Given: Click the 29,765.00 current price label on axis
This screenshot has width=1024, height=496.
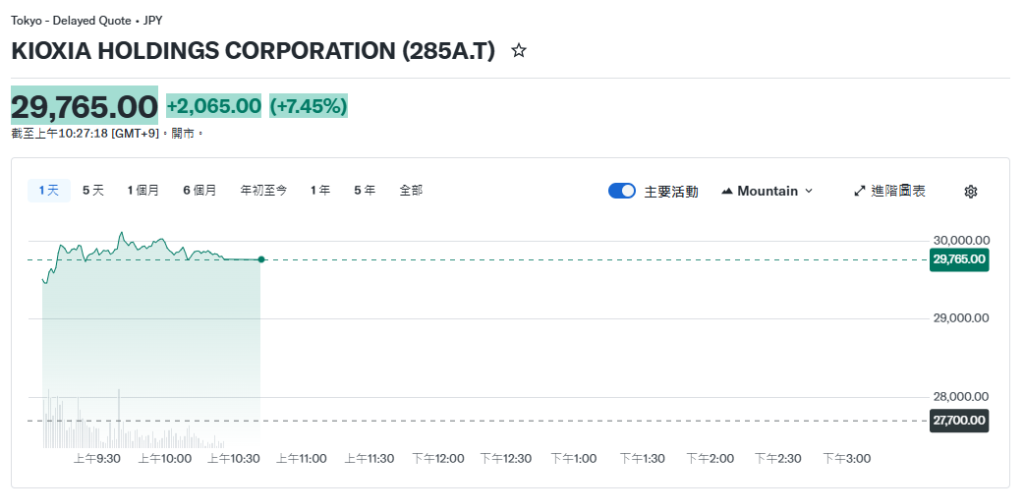Looking at the screenshot, I should pos(959,260).
